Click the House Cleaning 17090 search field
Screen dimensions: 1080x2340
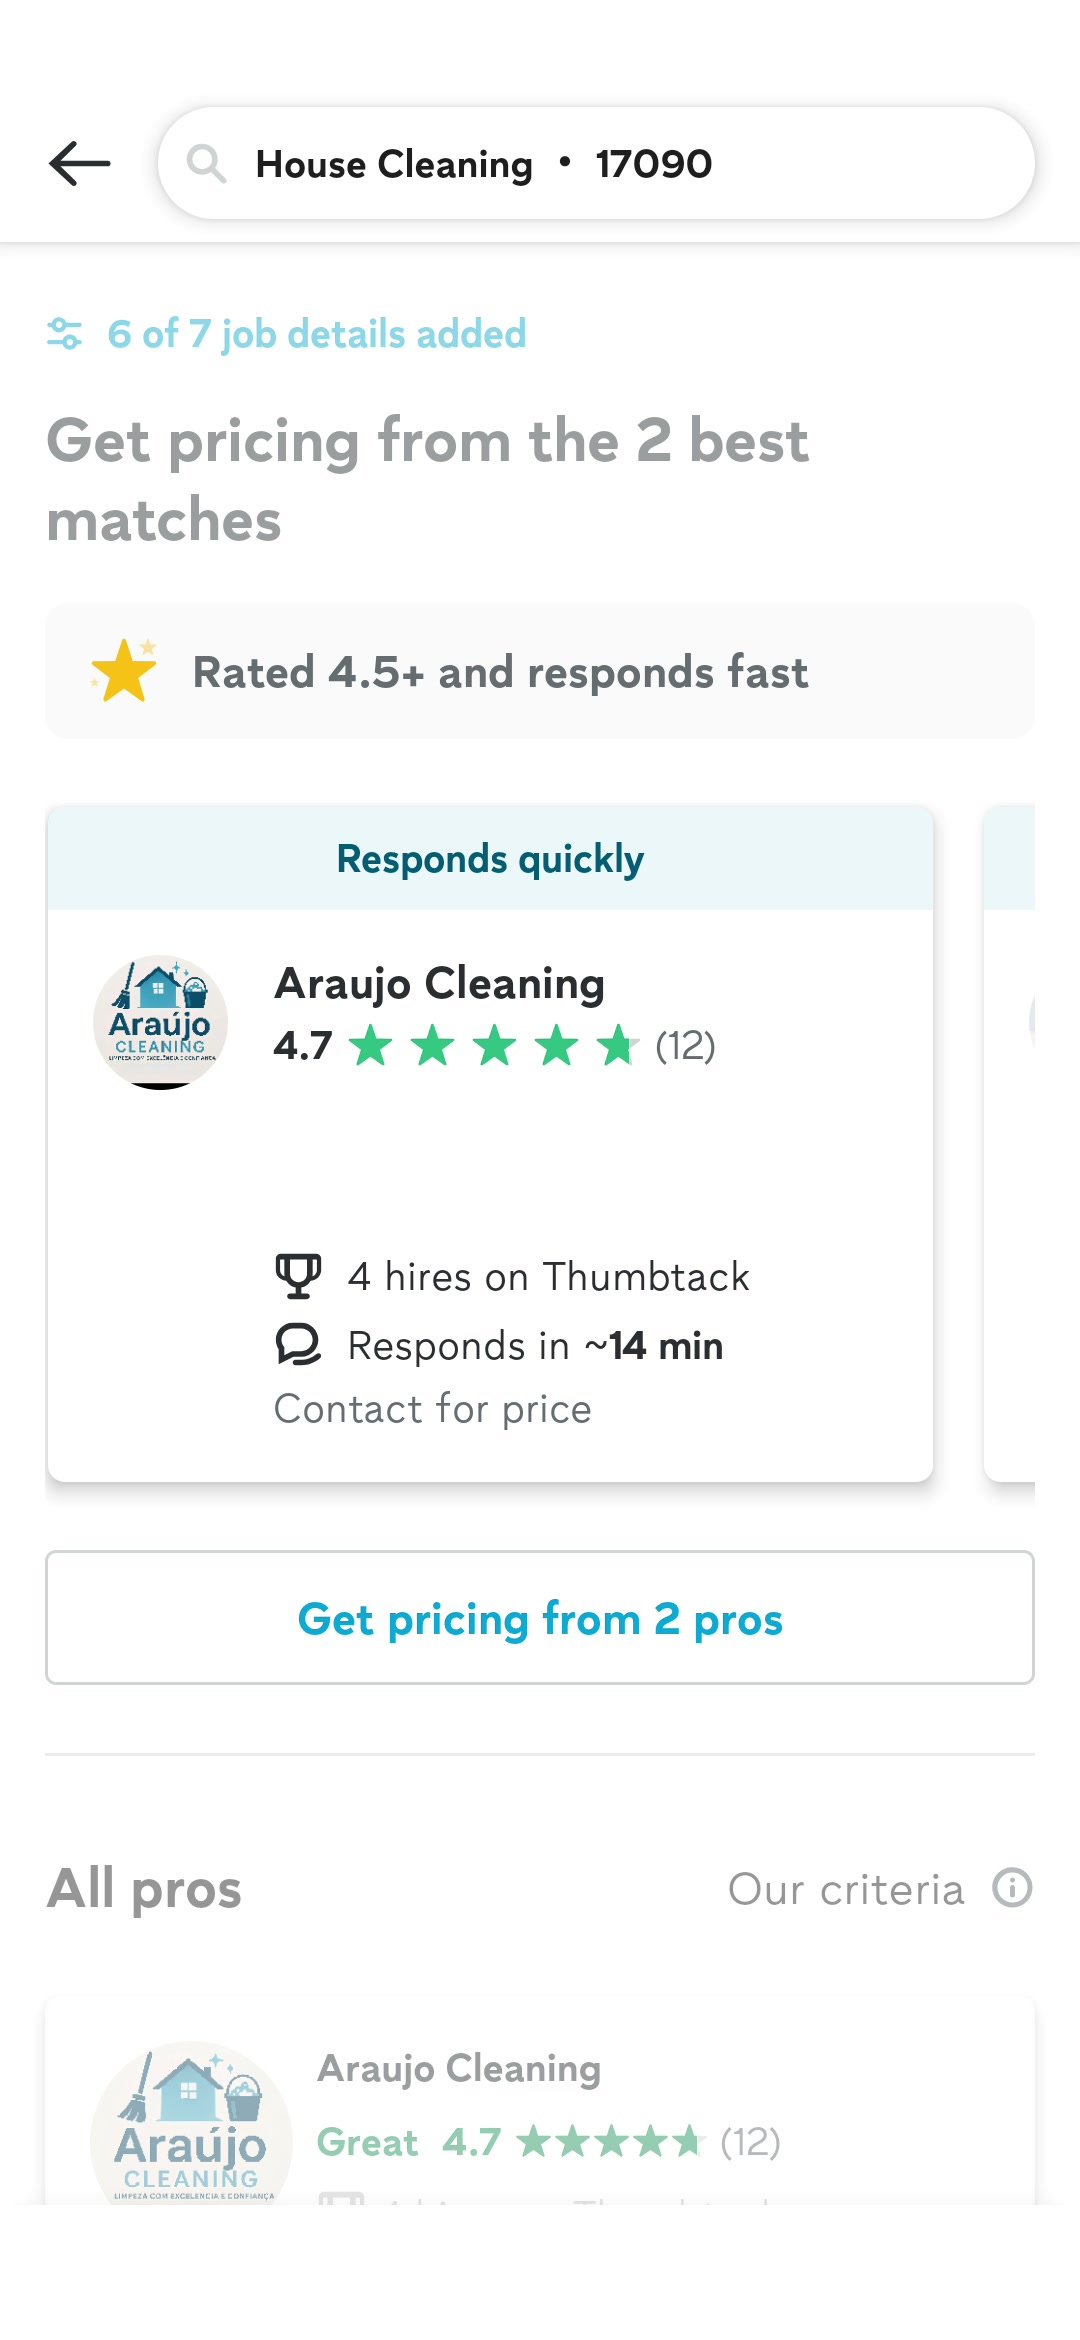pyautogui.click(x=596, y=163)
